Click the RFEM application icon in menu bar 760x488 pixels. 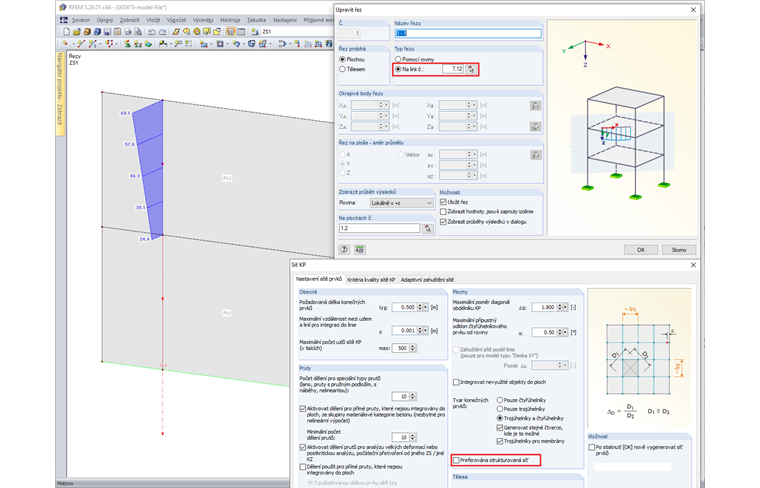pos(63,20)
